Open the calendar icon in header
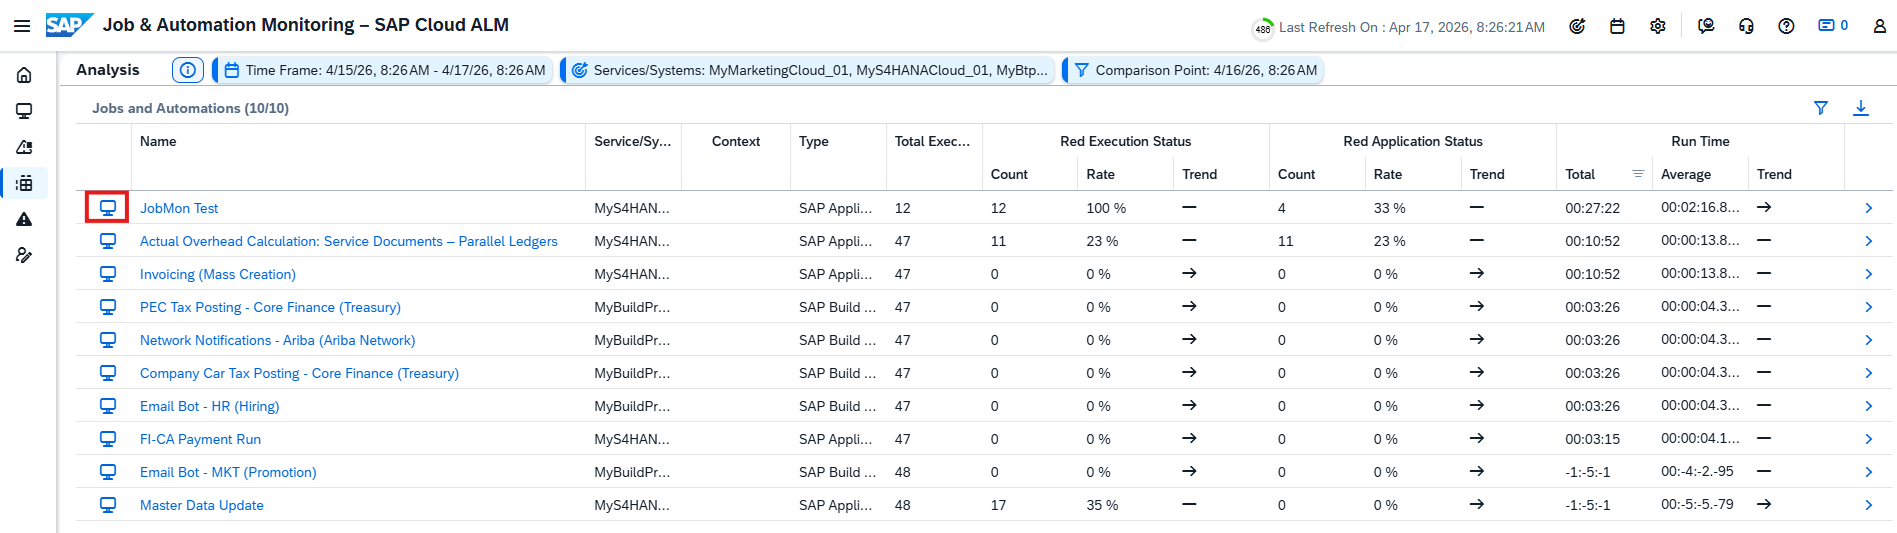Viewport: 1897px width, 533px height. pyautogui.click(x=1617, y=27)
